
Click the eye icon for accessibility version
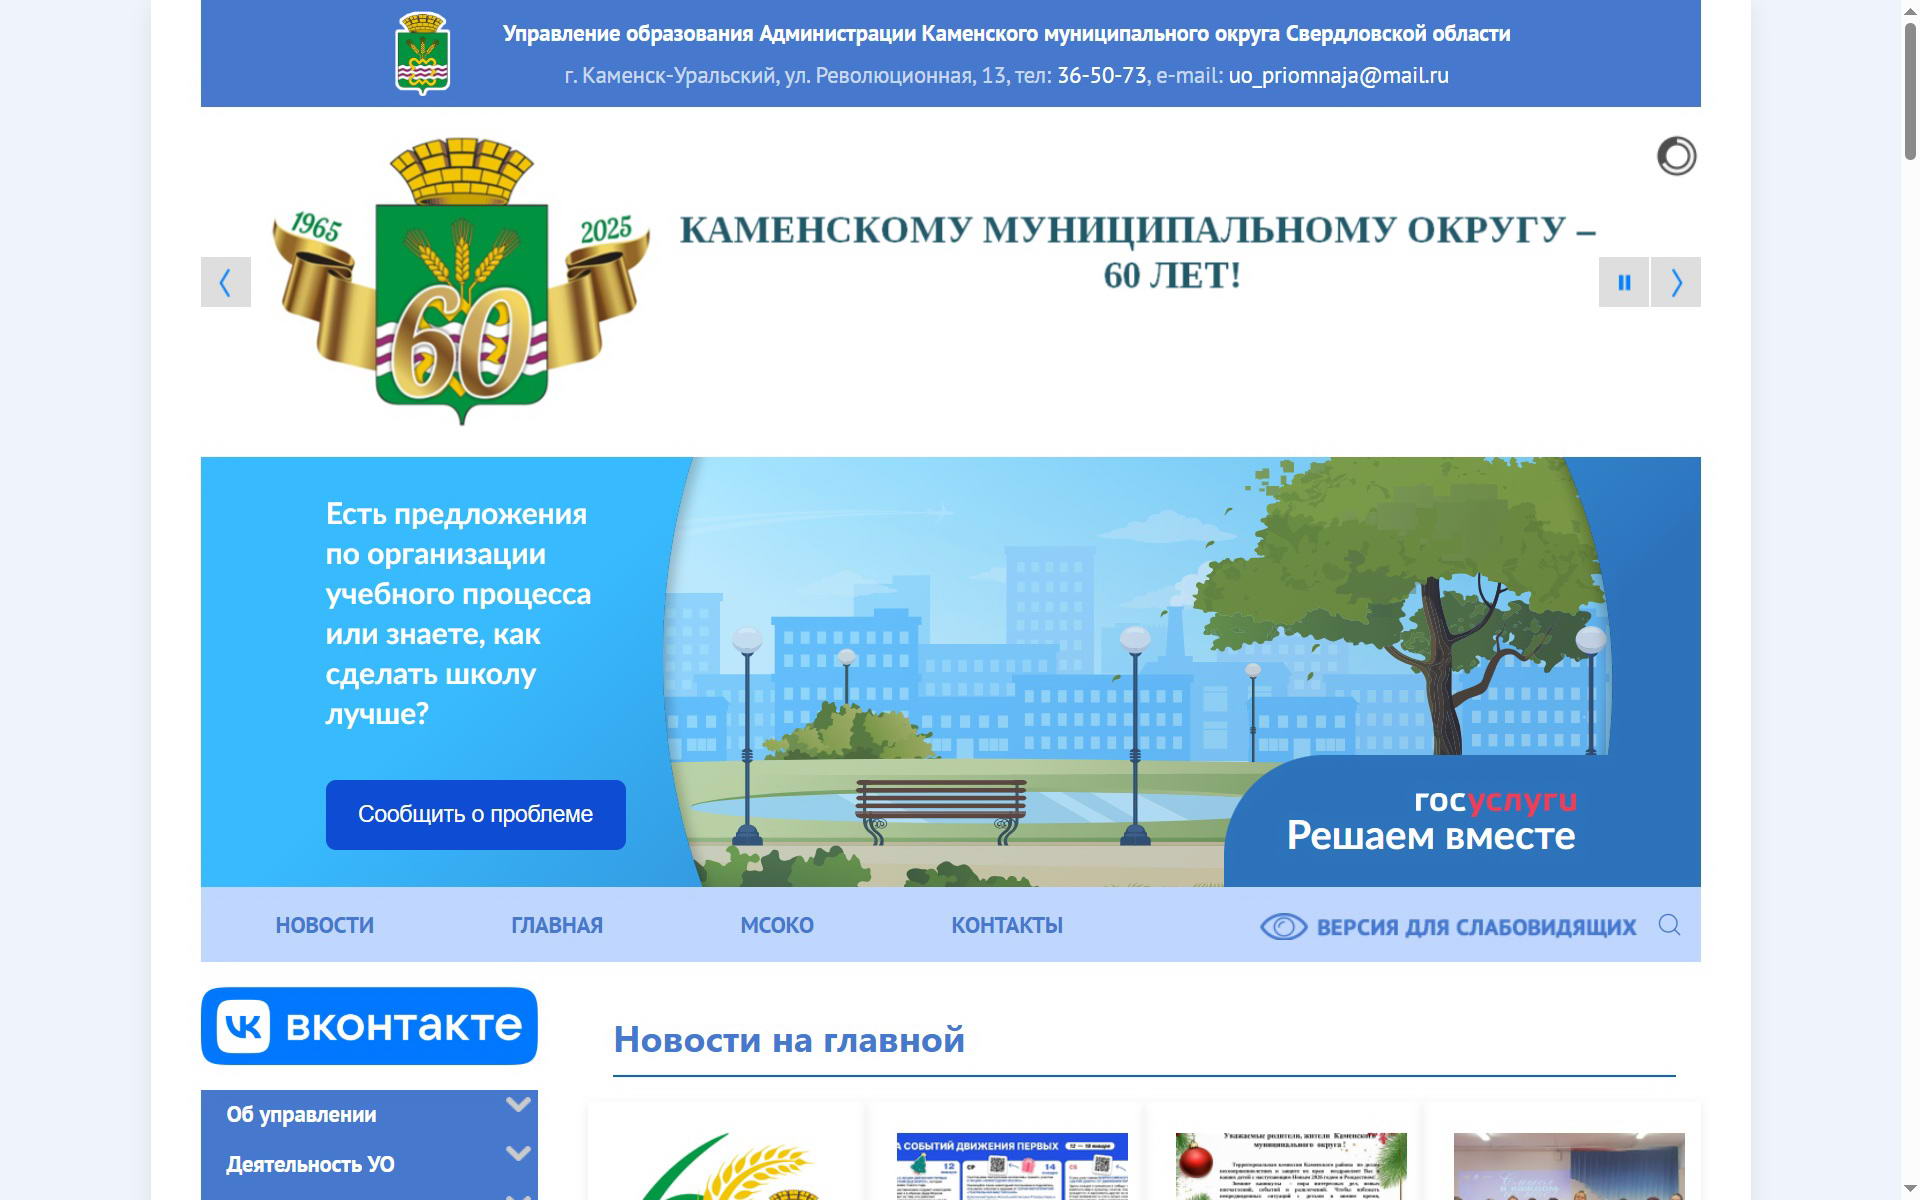coord(1283,927)
